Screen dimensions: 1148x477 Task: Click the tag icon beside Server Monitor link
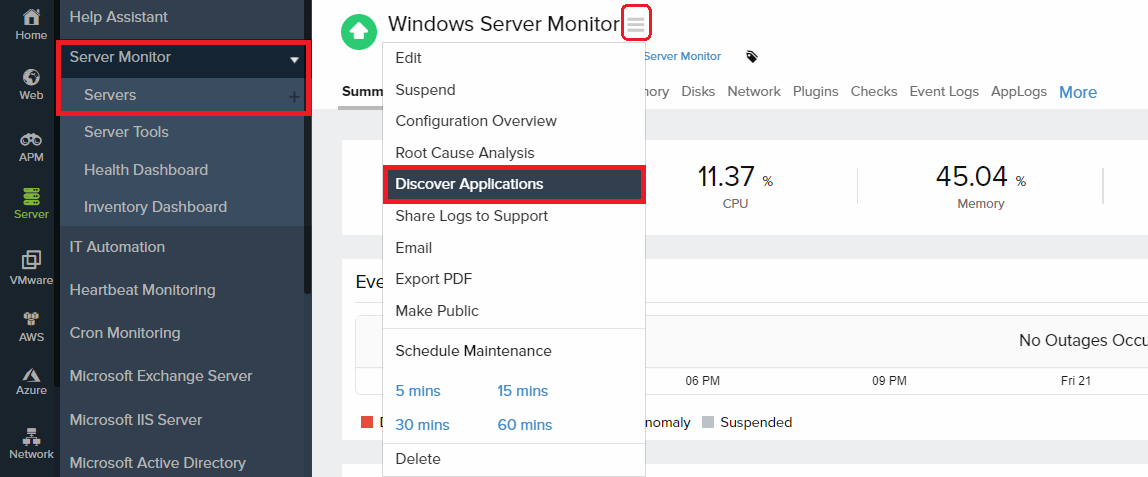(x=752, y=57)
